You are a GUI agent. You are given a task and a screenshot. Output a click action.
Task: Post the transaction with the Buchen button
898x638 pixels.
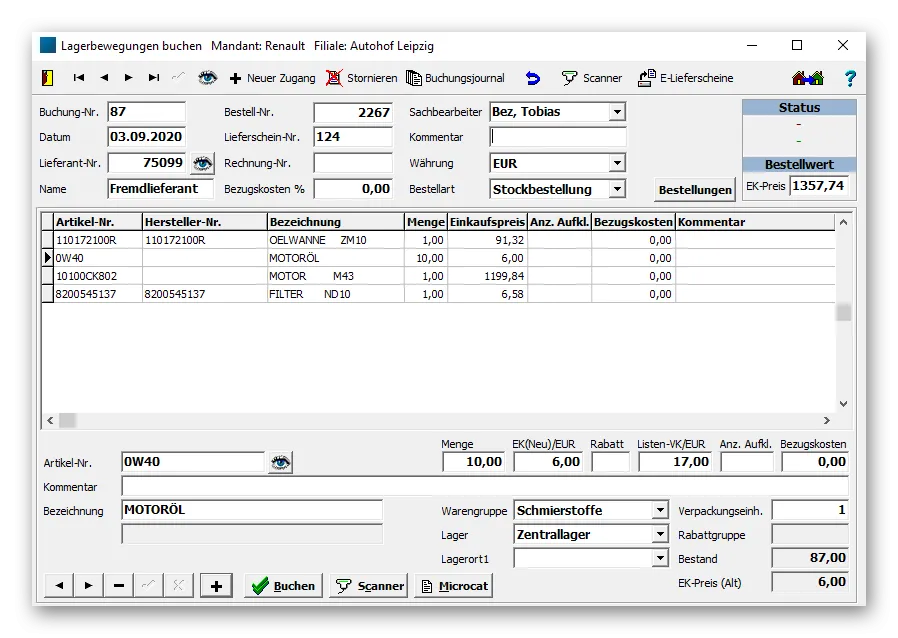click(x=283, y=585)
